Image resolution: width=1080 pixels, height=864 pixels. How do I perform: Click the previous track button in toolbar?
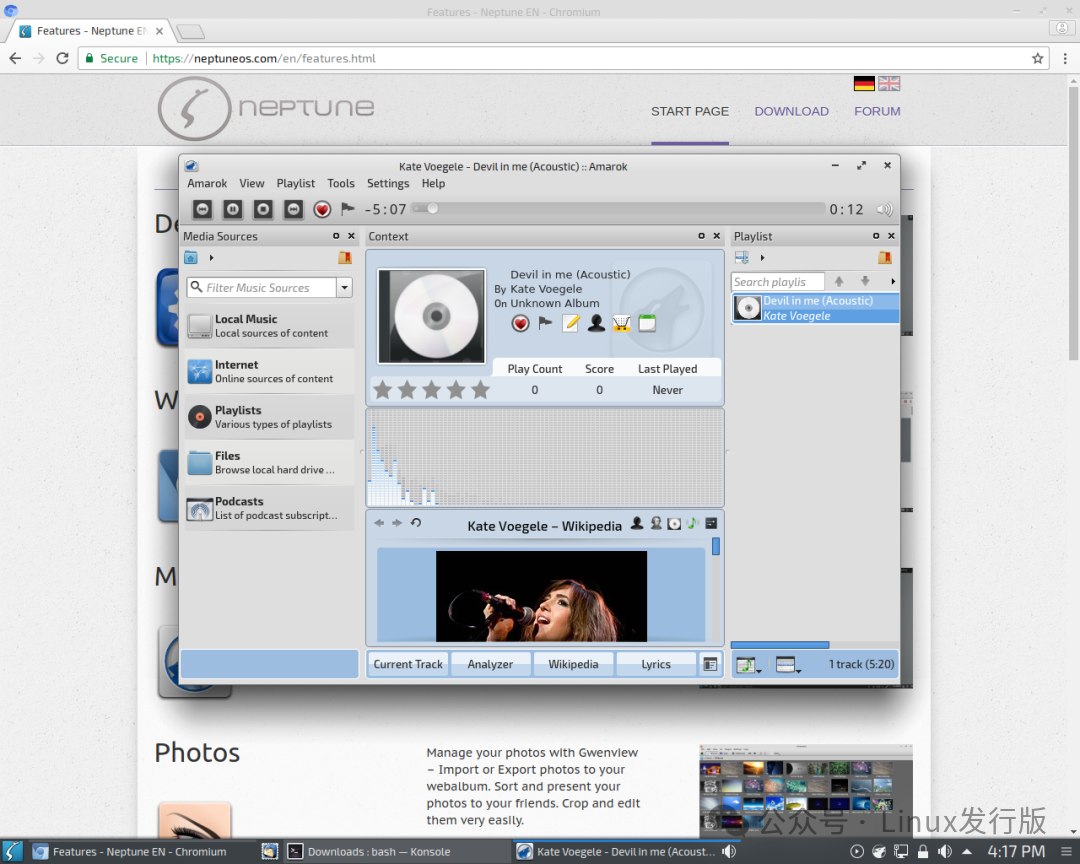coord(203,209)
